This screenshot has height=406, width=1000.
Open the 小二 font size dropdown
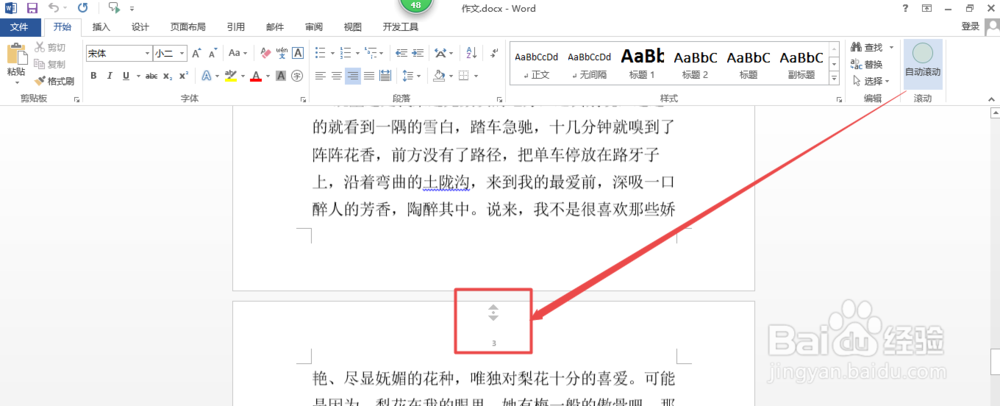183,54
